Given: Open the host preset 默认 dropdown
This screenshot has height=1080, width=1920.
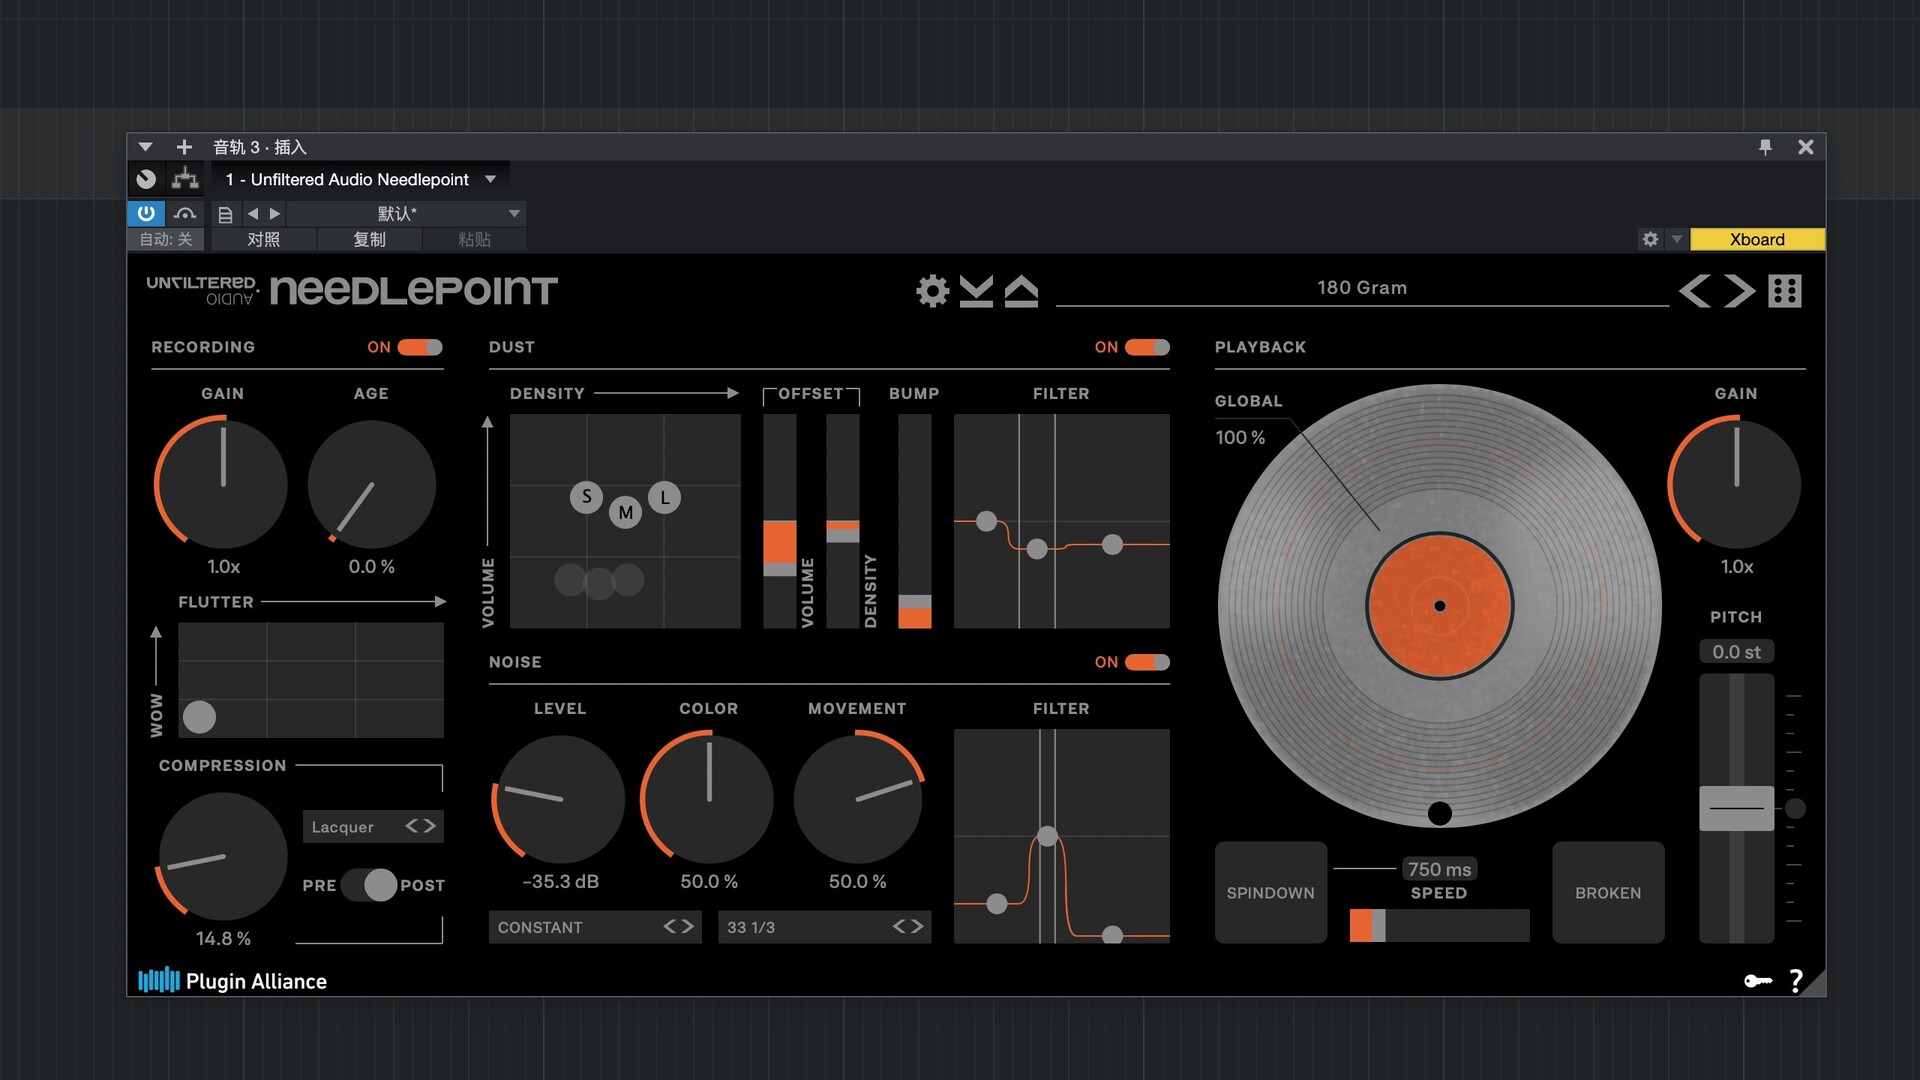Looking at the screenshot, I should pyautogui.click(x=406, y=214).
